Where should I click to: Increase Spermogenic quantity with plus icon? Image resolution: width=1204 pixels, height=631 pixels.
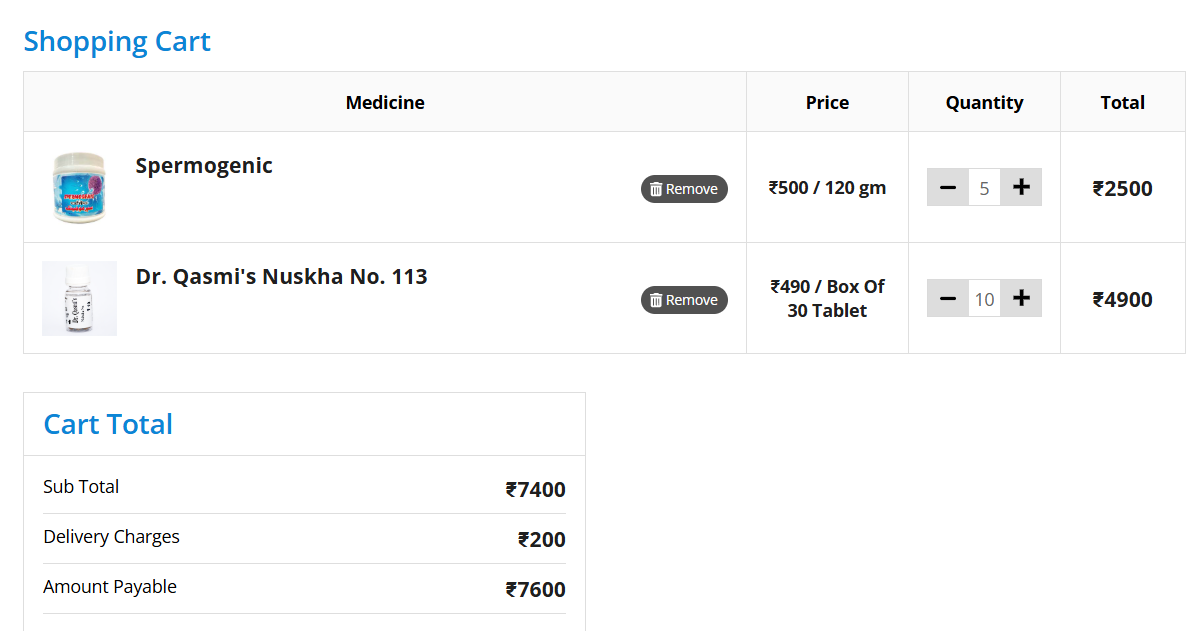(1021, 187)
